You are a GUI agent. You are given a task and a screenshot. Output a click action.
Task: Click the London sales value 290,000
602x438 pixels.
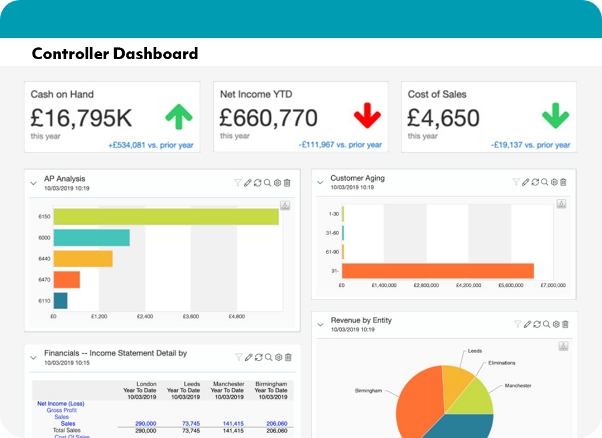[145, 424]
